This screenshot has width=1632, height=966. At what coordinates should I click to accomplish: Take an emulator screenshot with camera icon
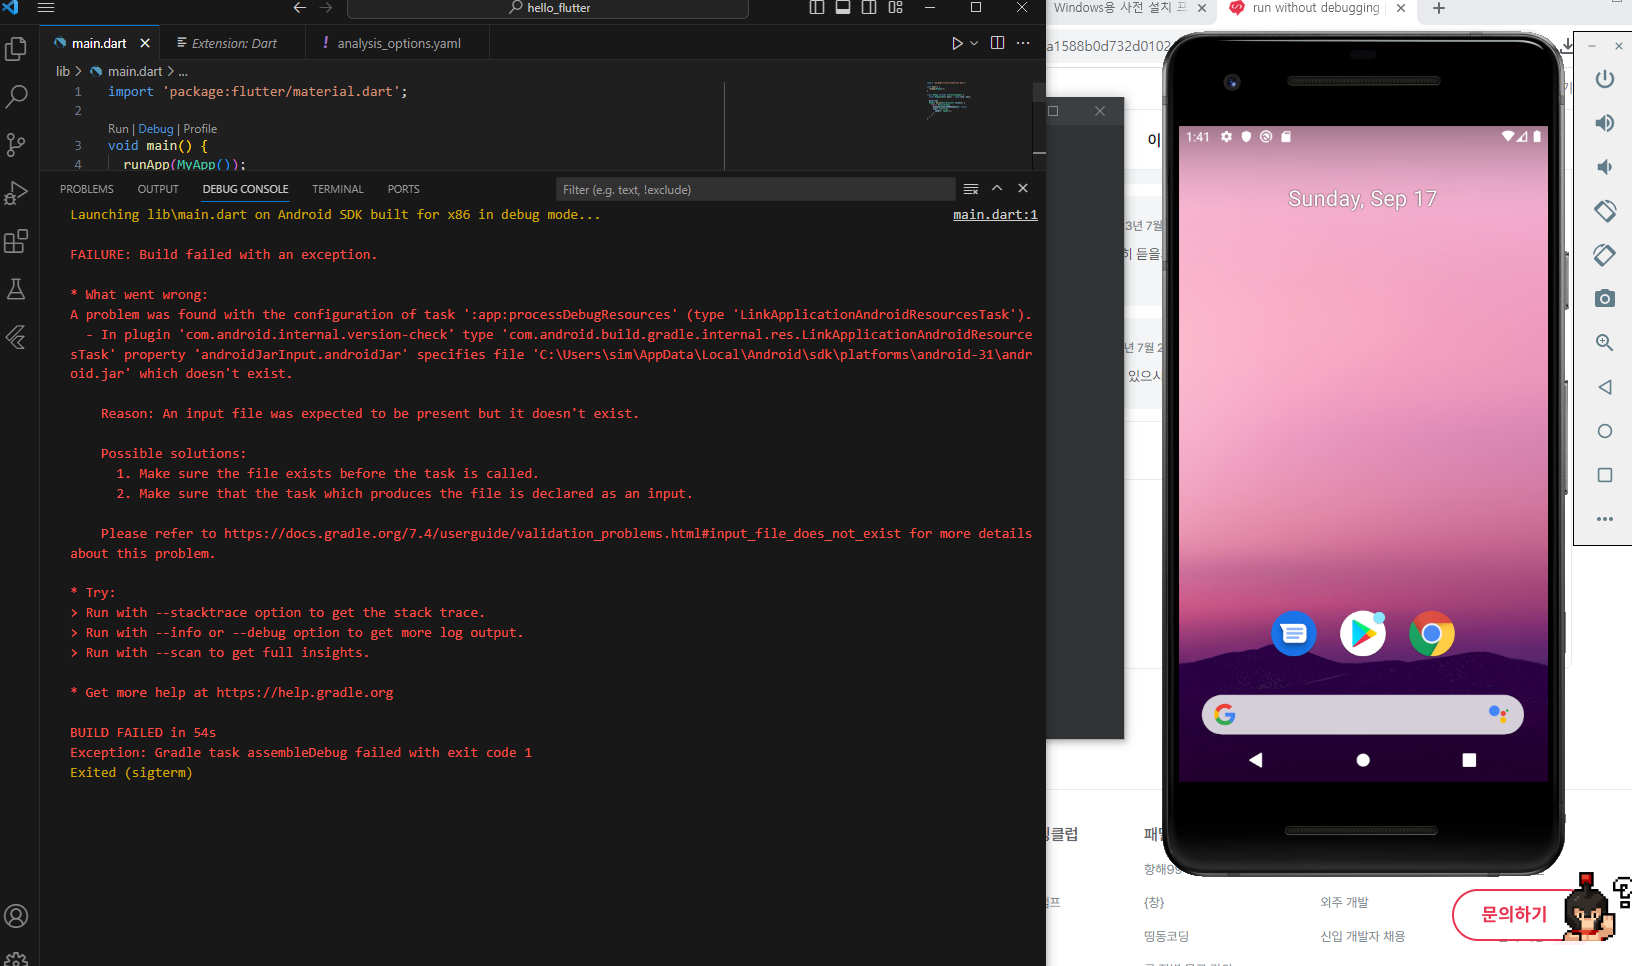click(x=1605, y=299)
